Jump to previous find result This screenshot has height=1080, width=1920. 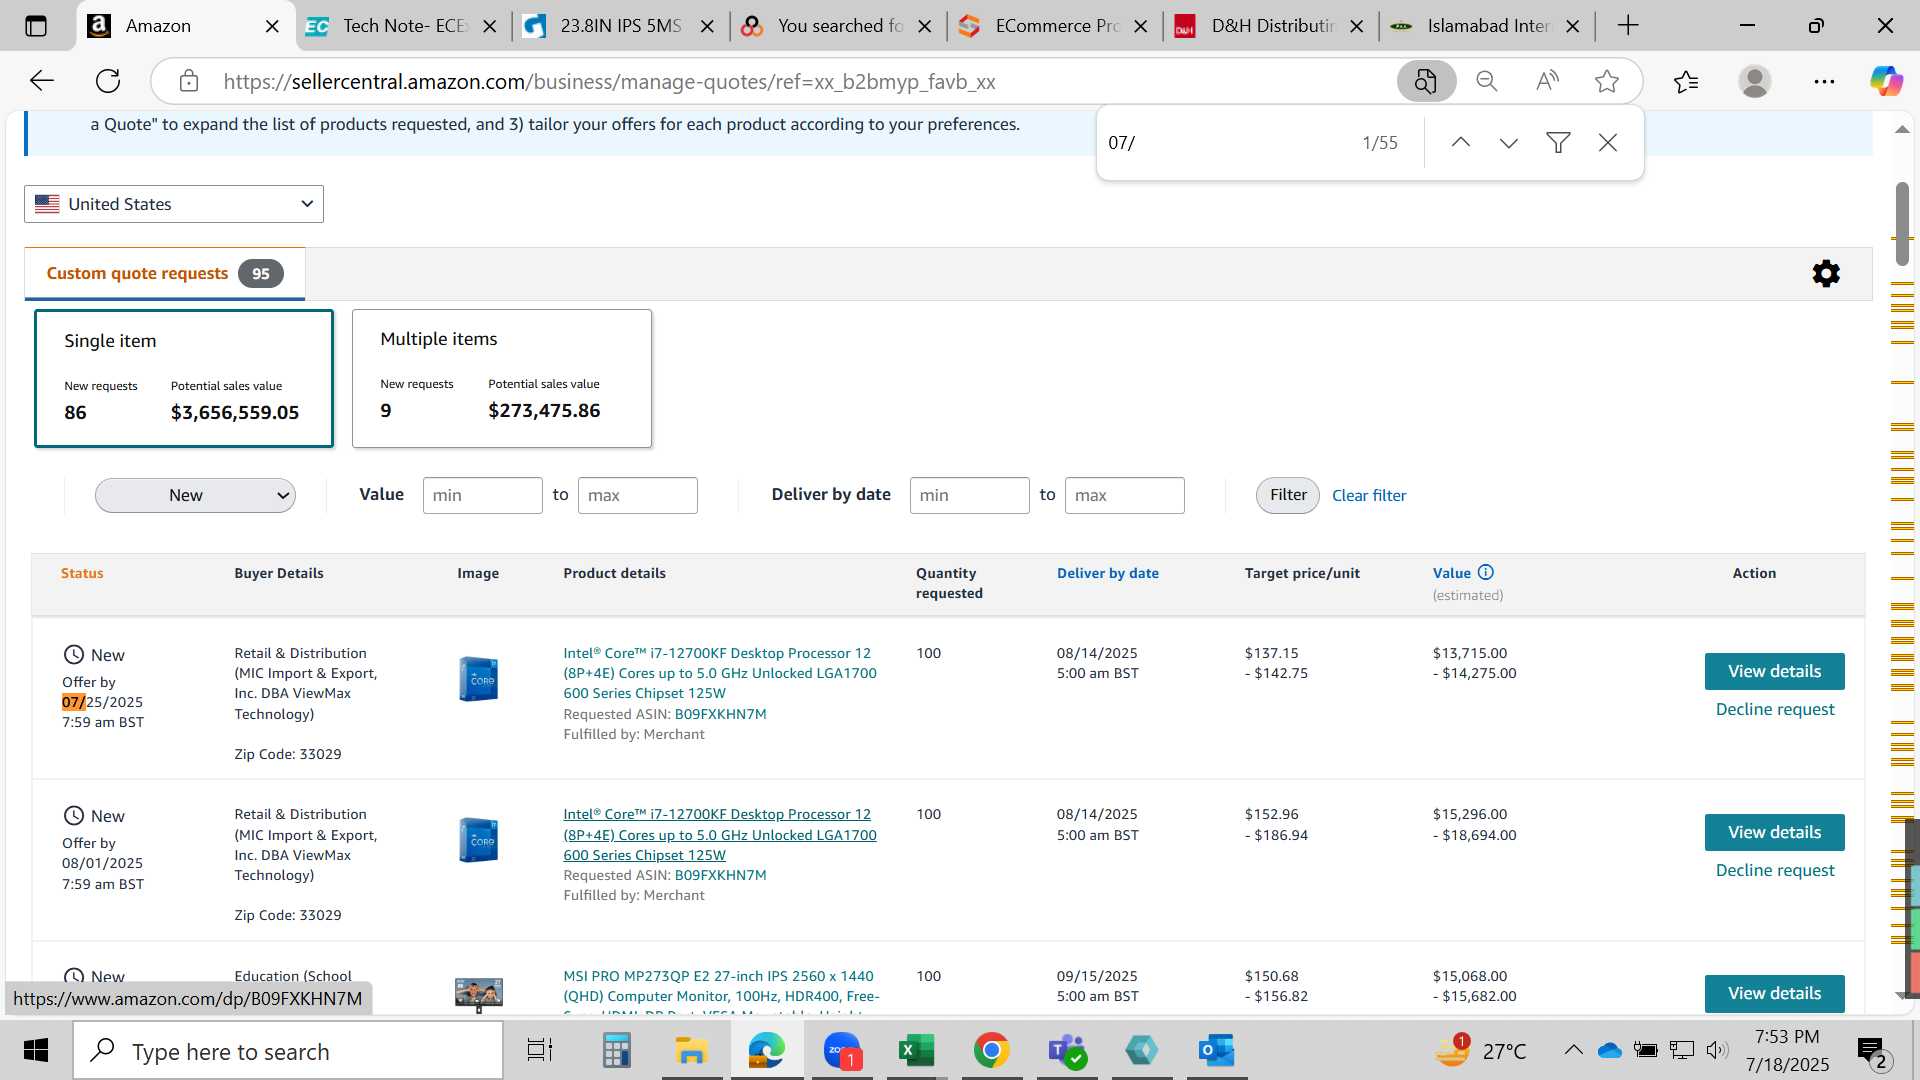coord(1461,143)
